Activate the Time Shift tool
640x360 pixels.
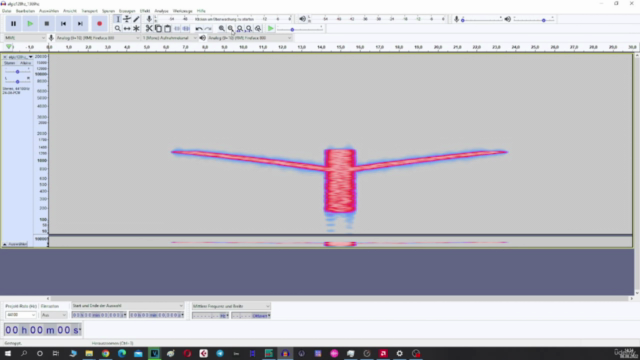pos(127,29)
